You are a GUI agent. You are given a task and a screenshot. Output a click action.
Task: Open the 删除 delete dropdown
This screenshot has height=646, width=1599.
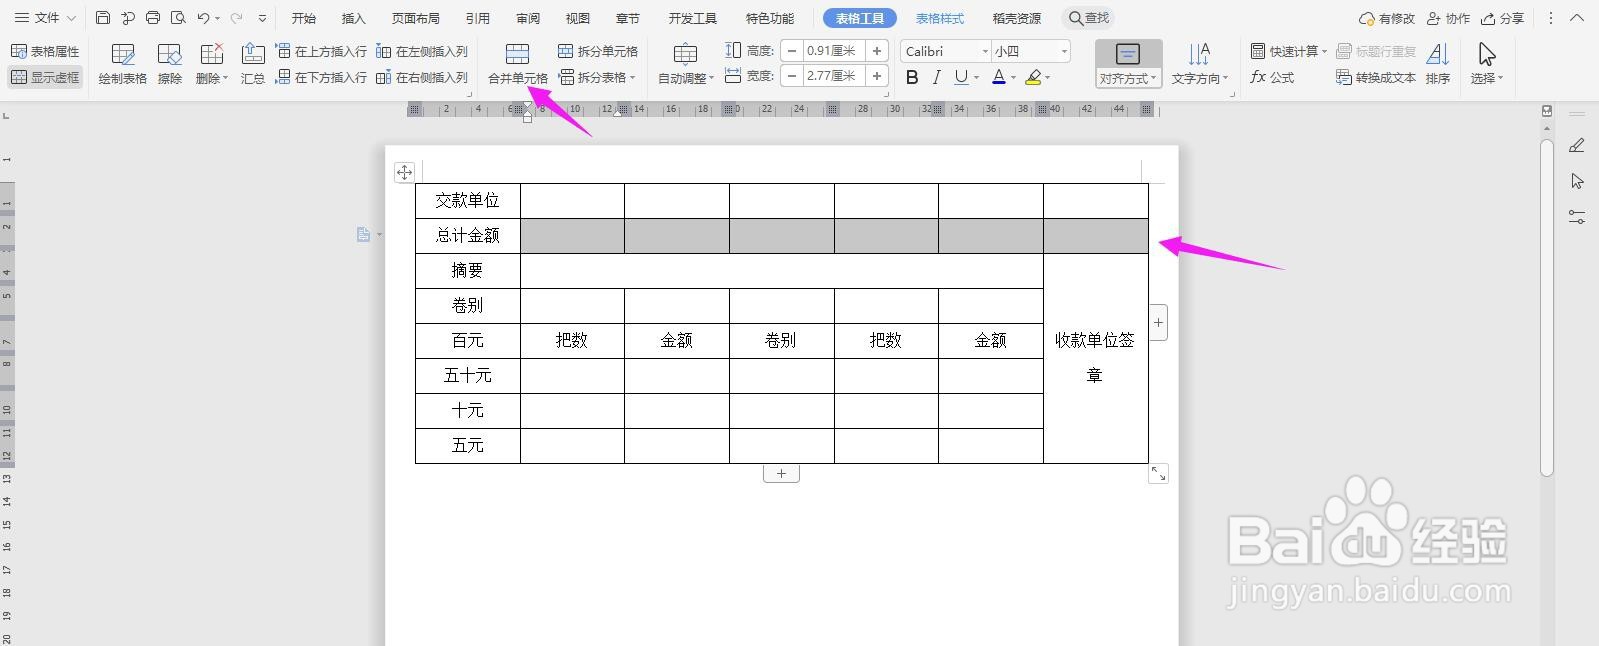(212, 64)
